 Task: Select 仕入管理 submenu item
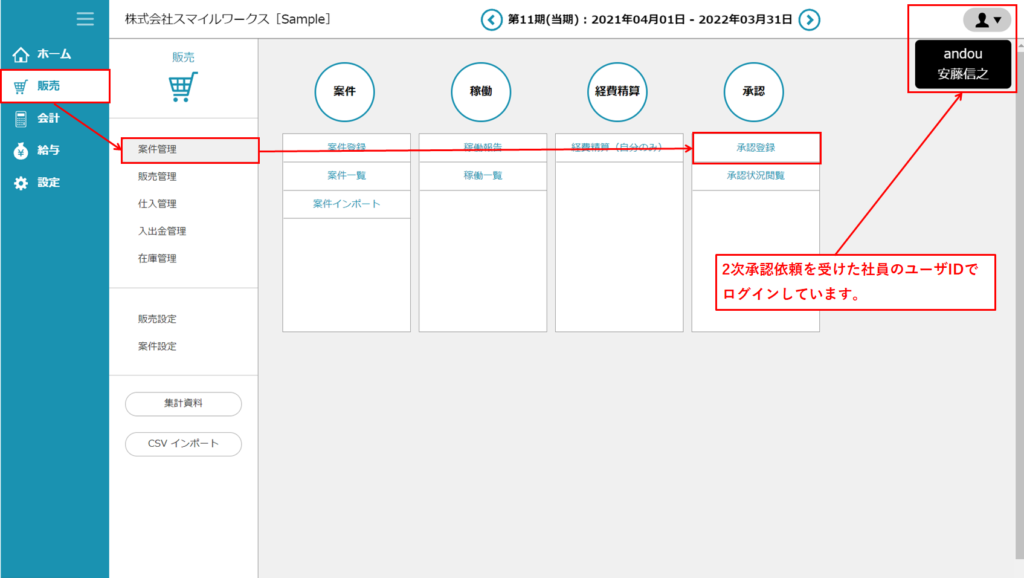coord(157,204)
